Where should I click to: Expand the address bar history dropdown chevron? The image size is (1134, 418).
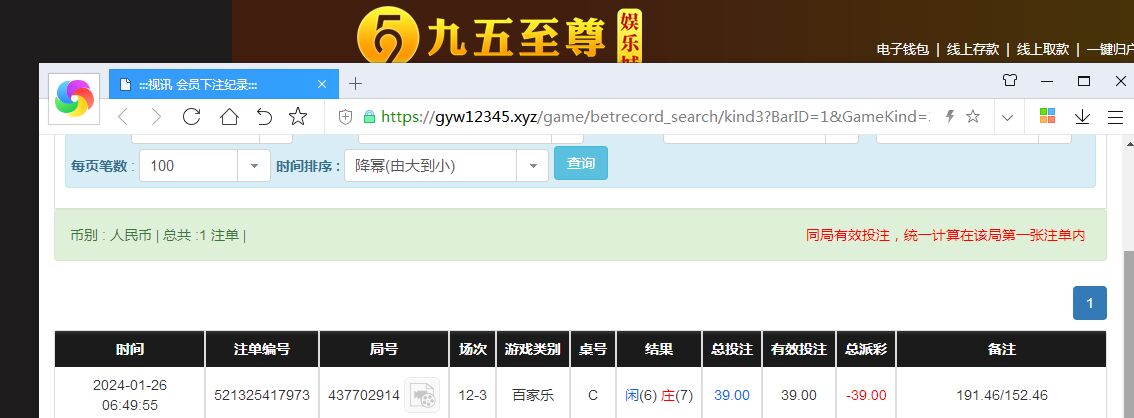click(x=1007, y=117)
